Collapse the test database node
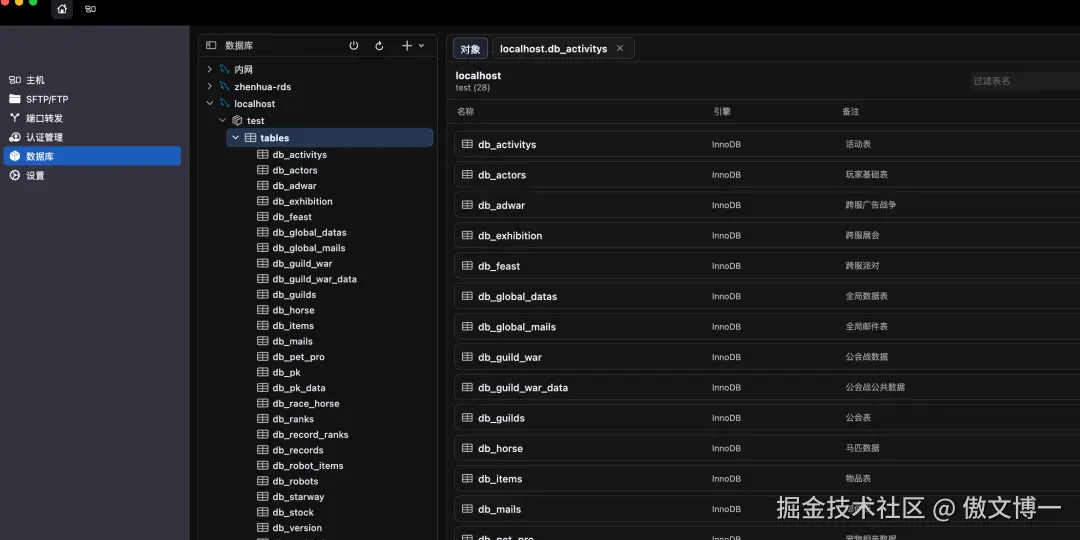This screenshot has height=540, width=1080. 222,121
